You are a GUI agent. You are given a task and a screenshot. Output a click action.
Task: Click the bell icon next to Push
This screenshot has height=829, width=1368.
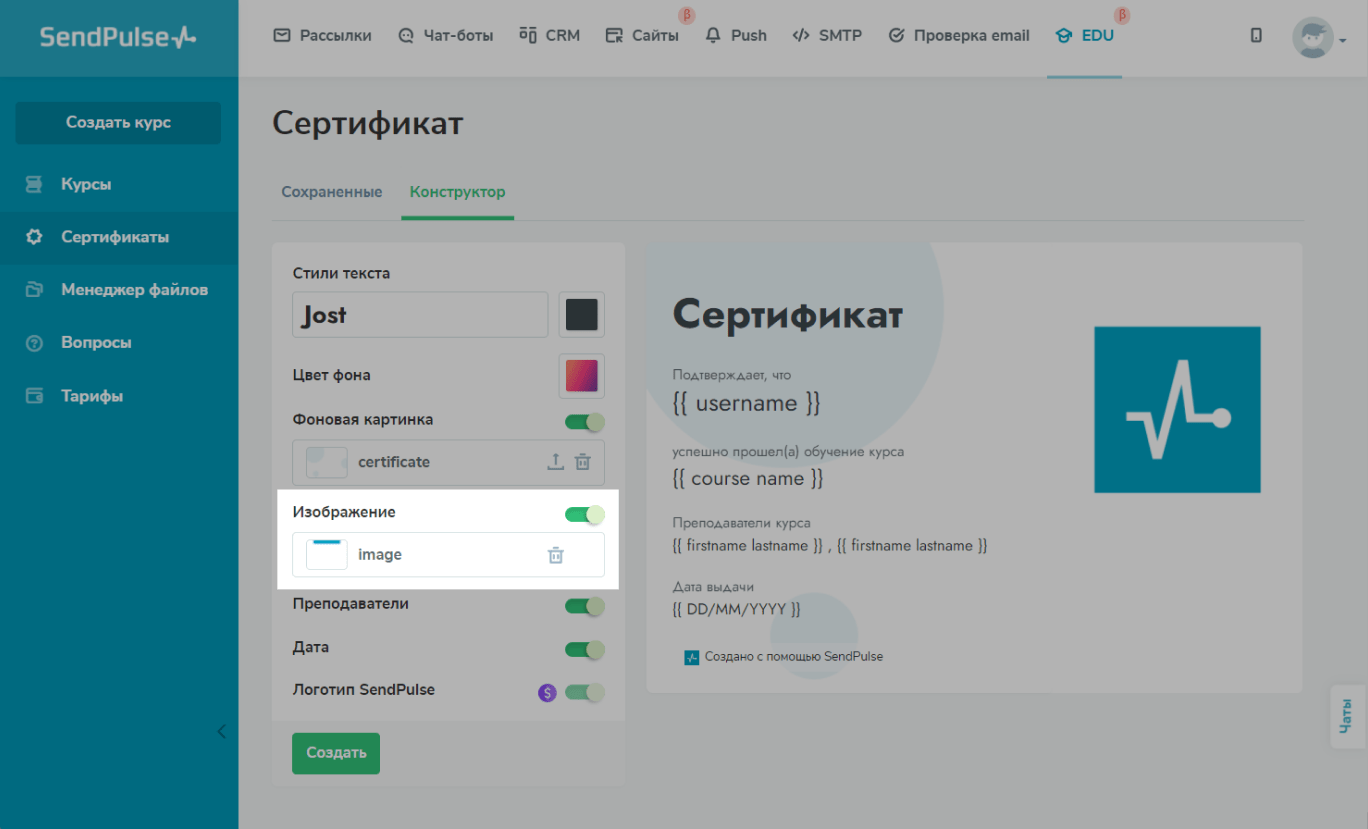tap(713, 35)
